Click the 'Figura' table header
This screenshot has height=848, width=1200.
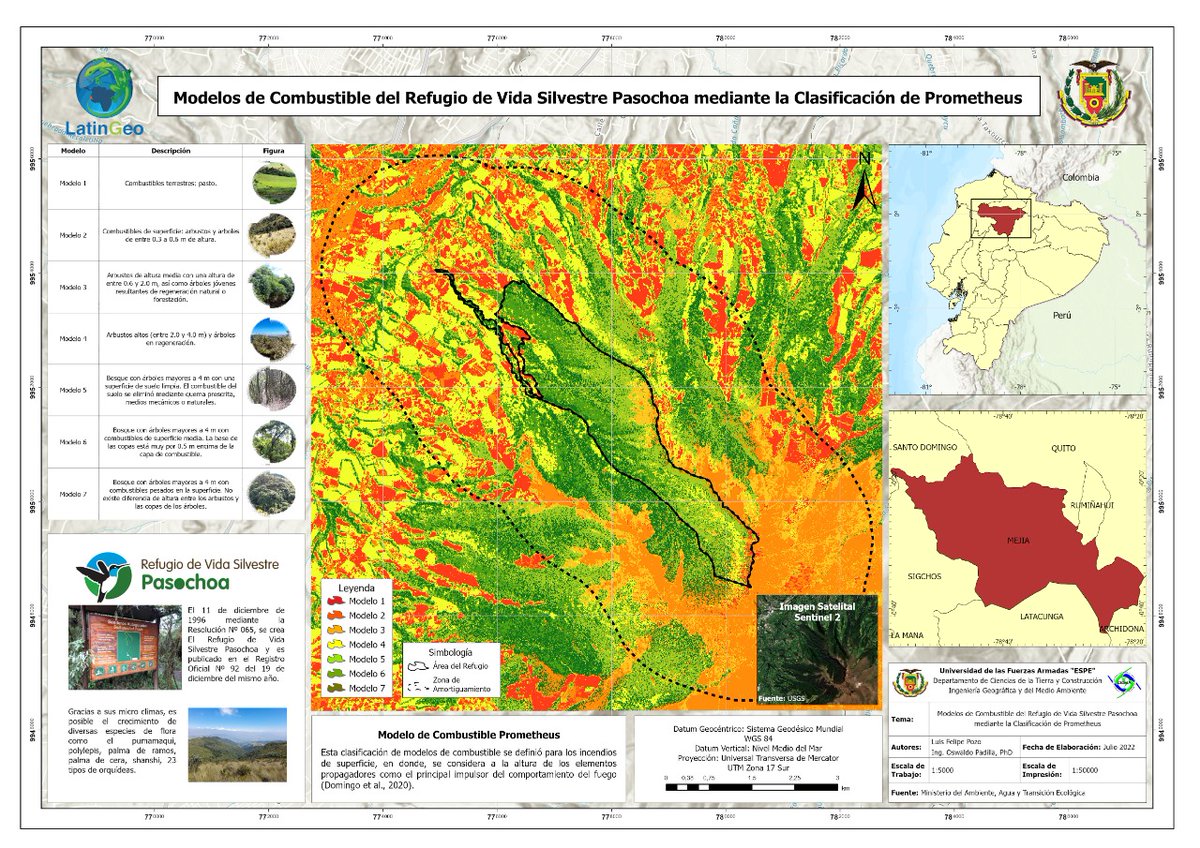click(272, 152)
